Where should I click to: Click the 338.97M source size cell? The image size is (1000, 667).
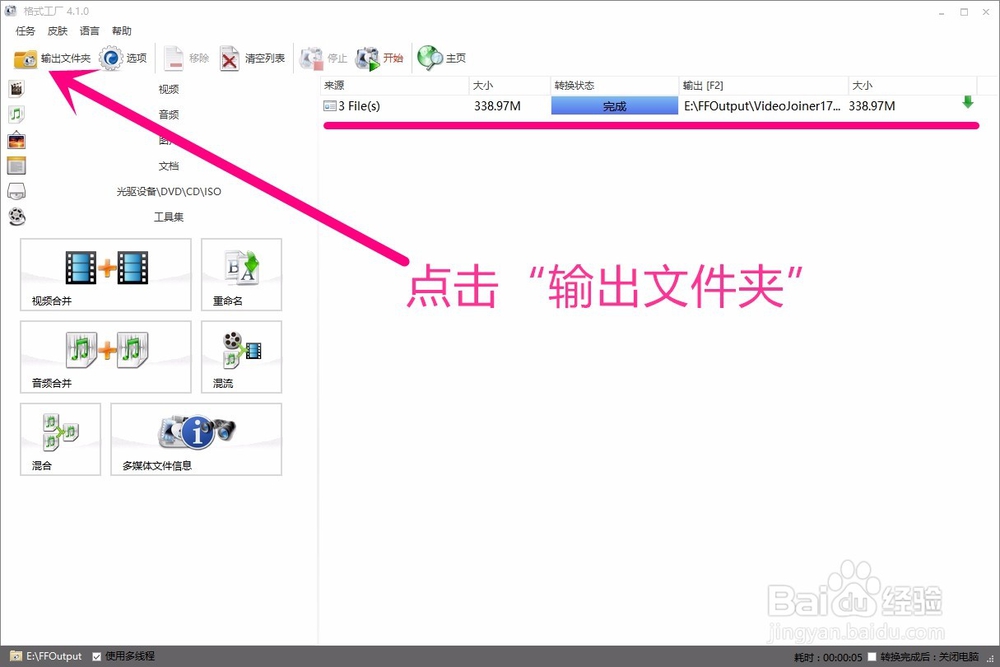pos(497,106)
